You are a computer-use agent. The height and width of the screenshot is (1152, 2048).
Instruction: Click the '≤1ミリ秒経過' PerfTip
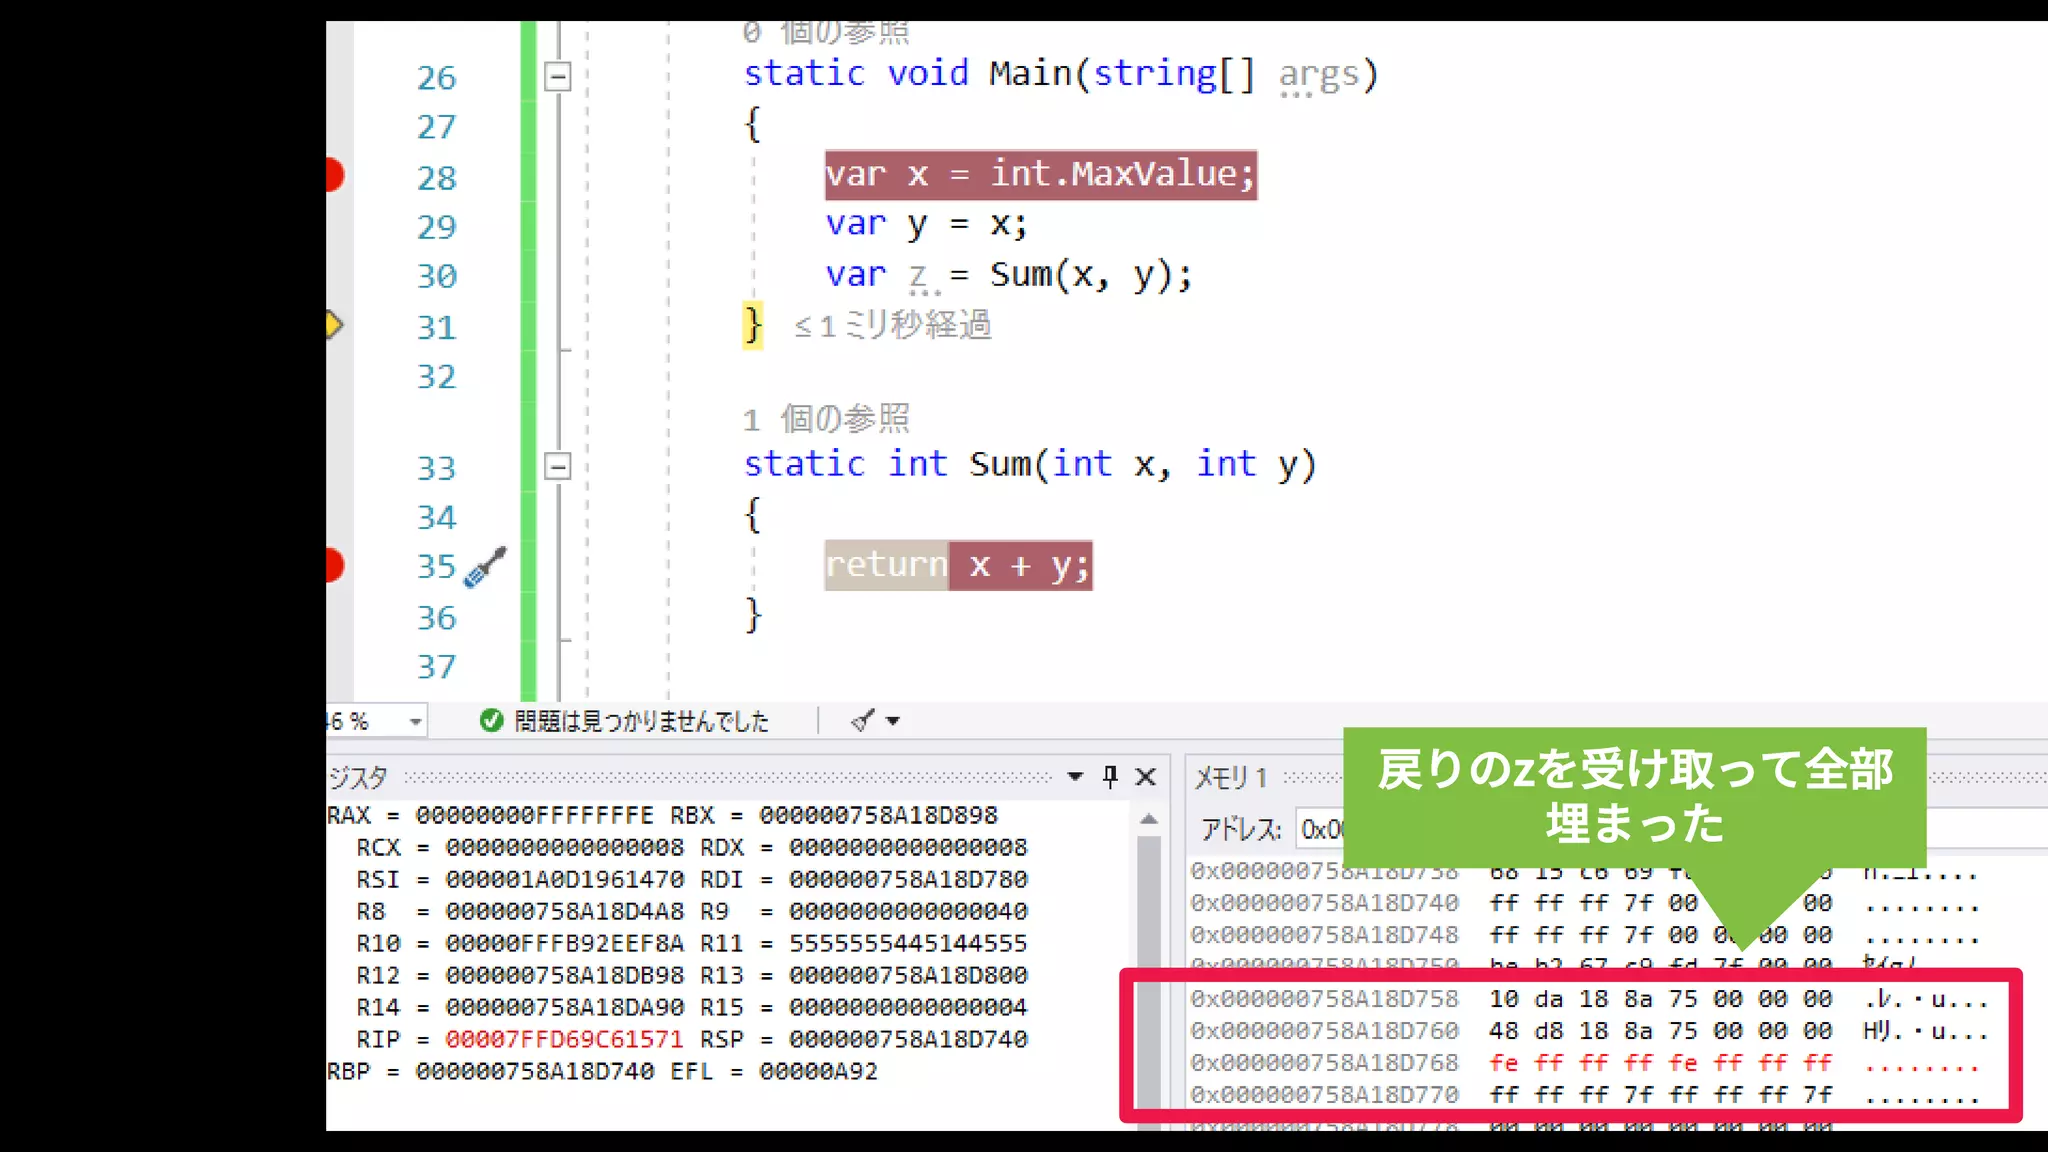pyautogui.click(x=892, y=325)
